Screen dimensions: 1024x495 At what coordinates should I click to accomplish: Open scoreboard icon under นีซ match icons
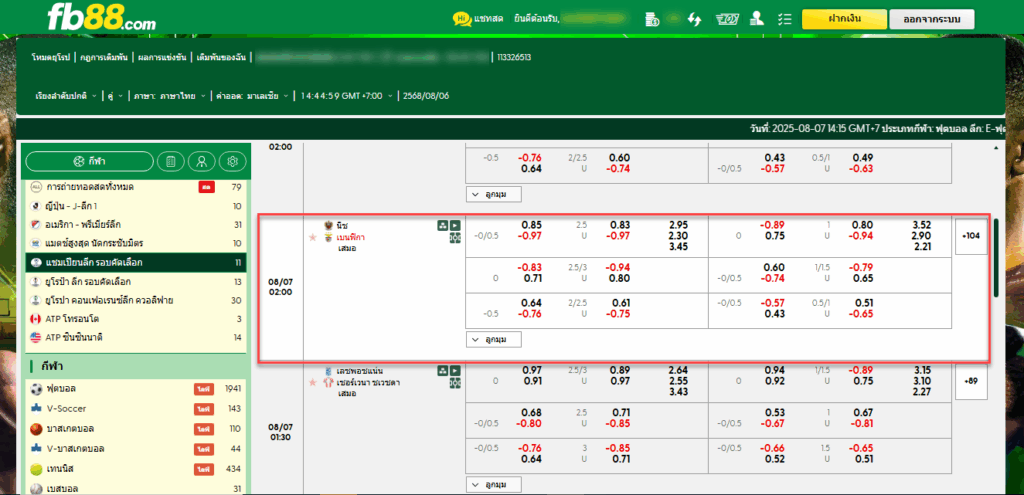pyautogui.click(x=455, y=238)
